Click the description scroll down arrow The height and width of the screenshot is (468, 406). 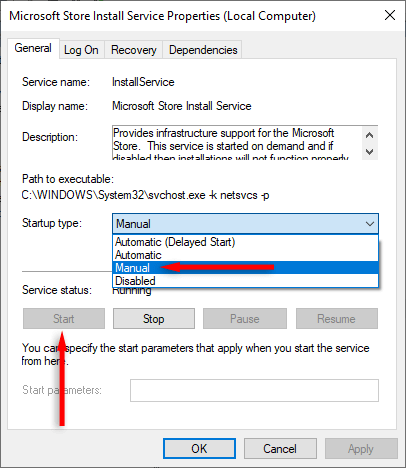tap(369, 152)
